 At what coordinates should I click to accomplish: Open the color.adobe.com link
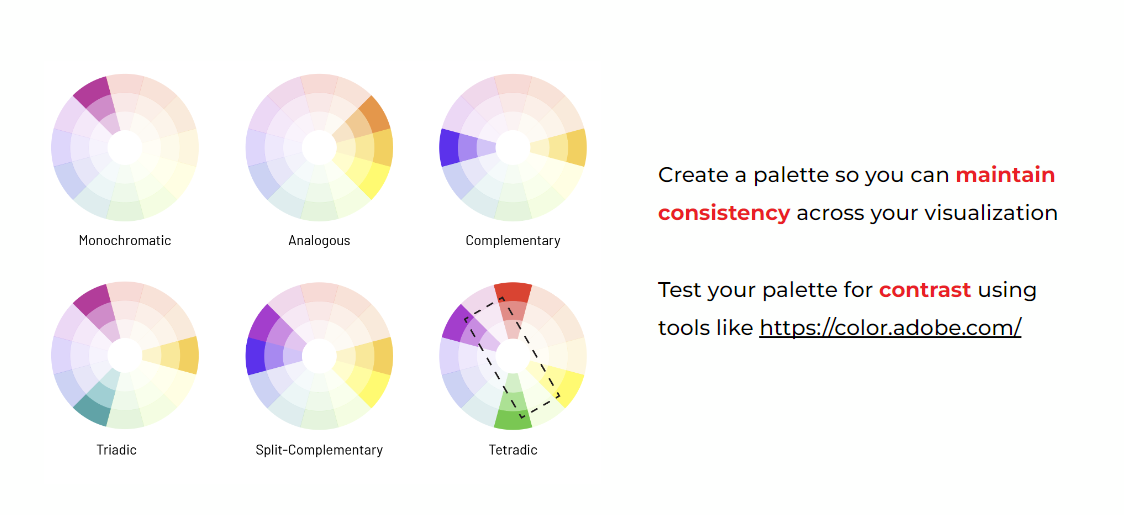point(890,328)
